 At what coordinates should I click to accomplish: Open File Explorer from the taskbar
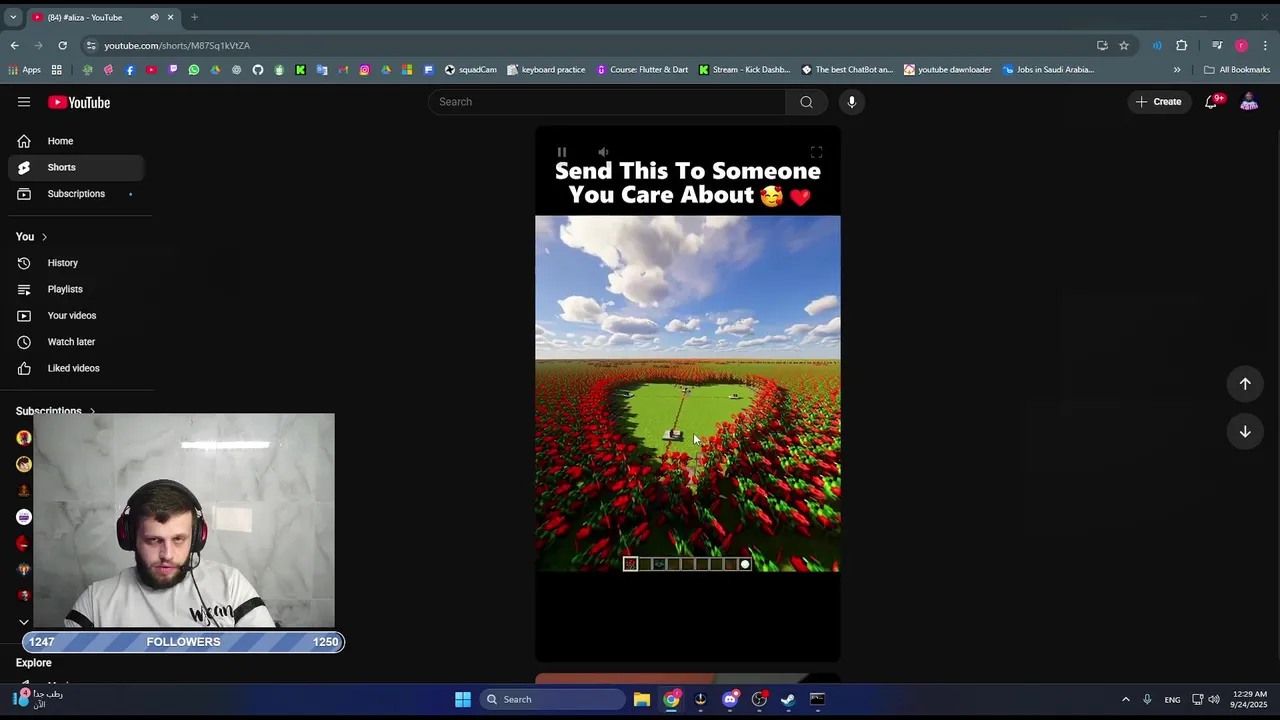(642, 699)
